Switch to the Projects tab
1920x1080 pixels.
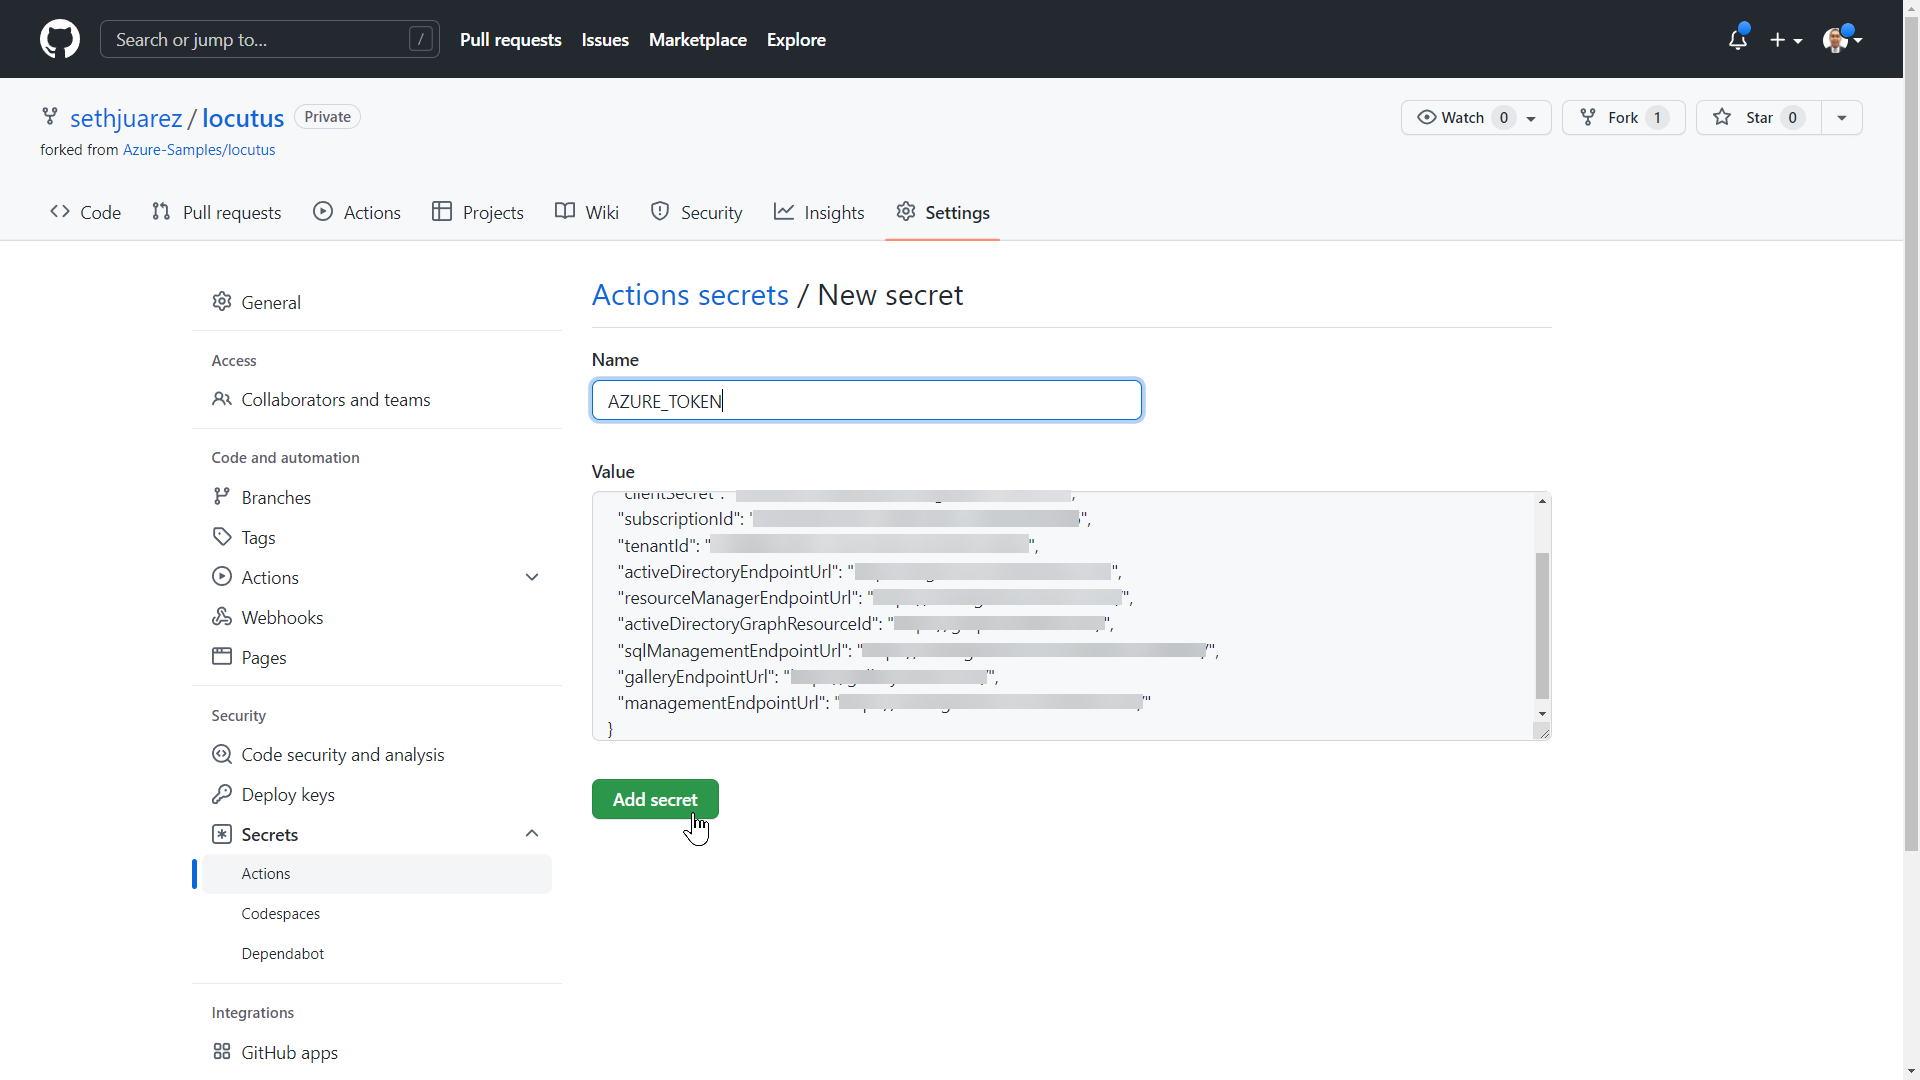(478, 212)
